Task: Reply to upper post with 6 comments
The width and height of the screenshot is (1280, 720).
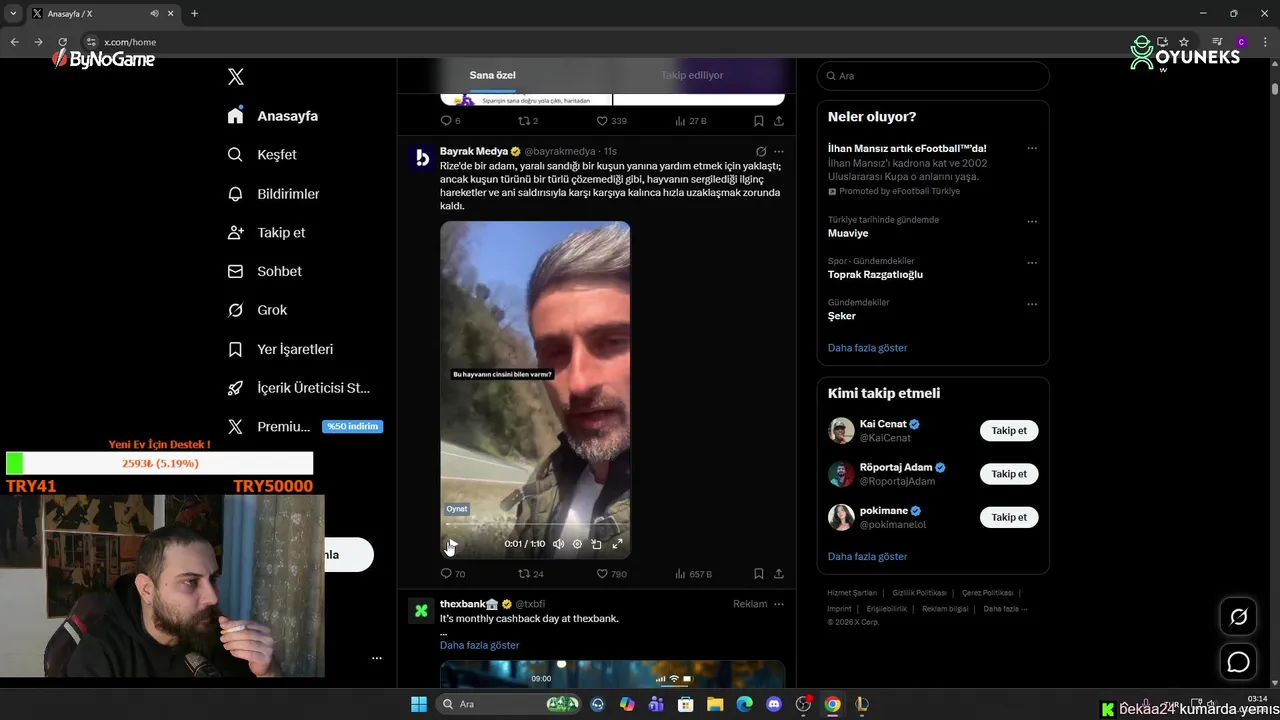Action: click(x=450, y=121)
